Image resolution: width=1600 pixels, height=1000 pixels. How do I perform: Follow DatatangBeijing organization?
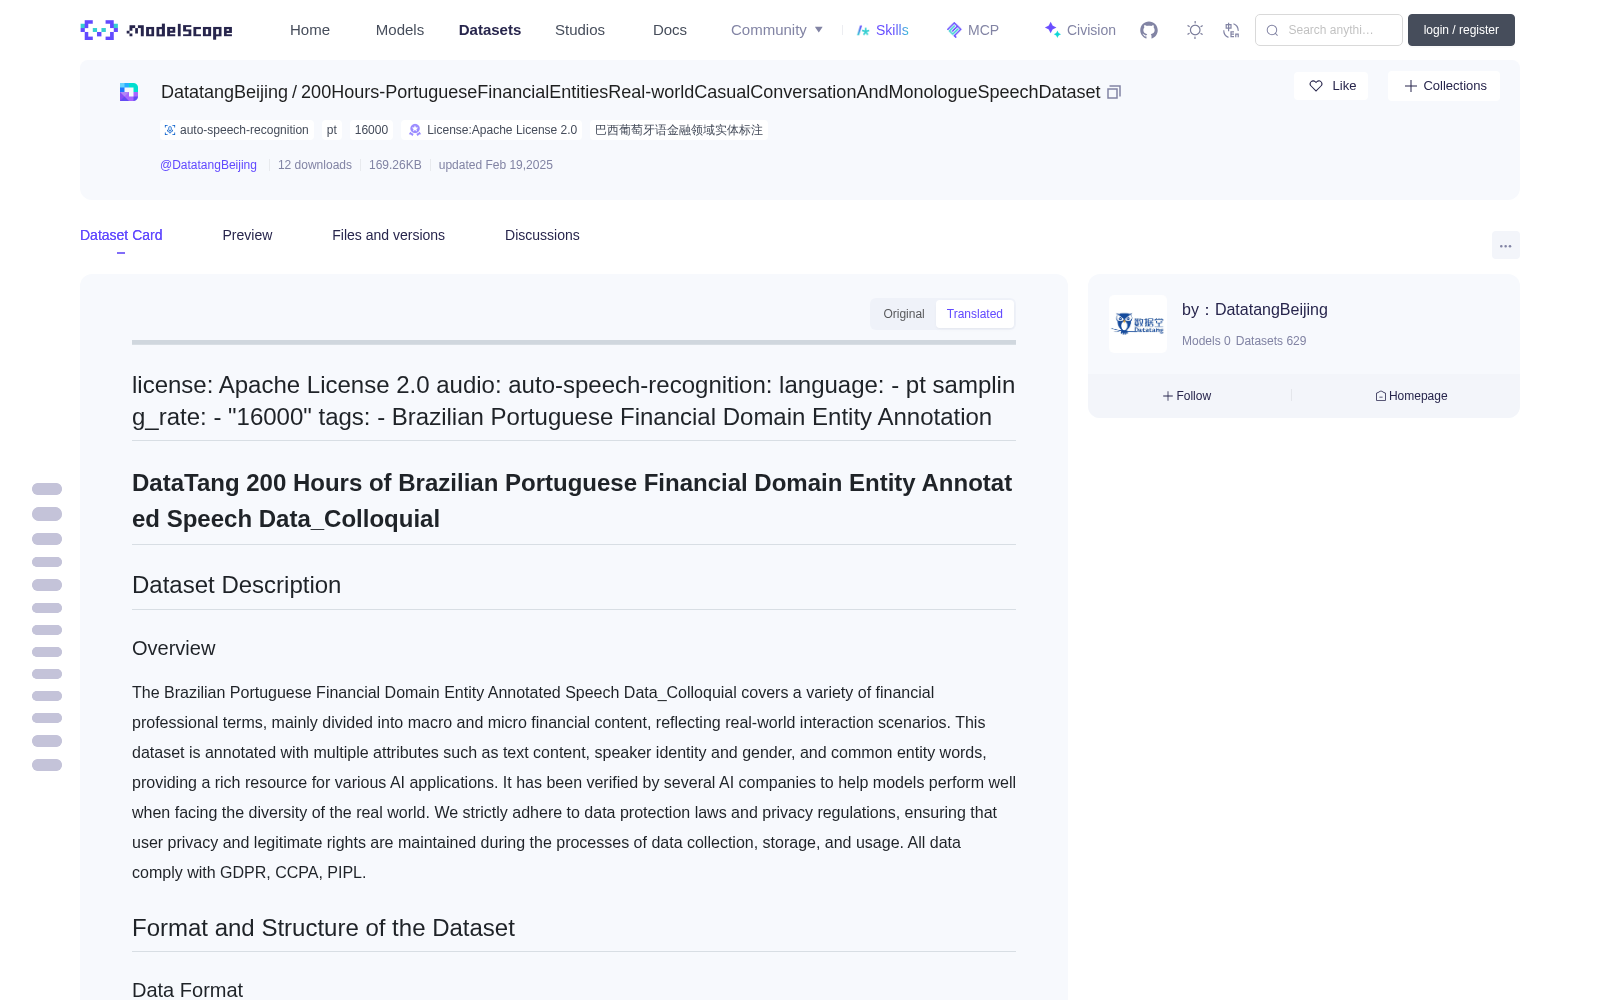pos(1187,396)
